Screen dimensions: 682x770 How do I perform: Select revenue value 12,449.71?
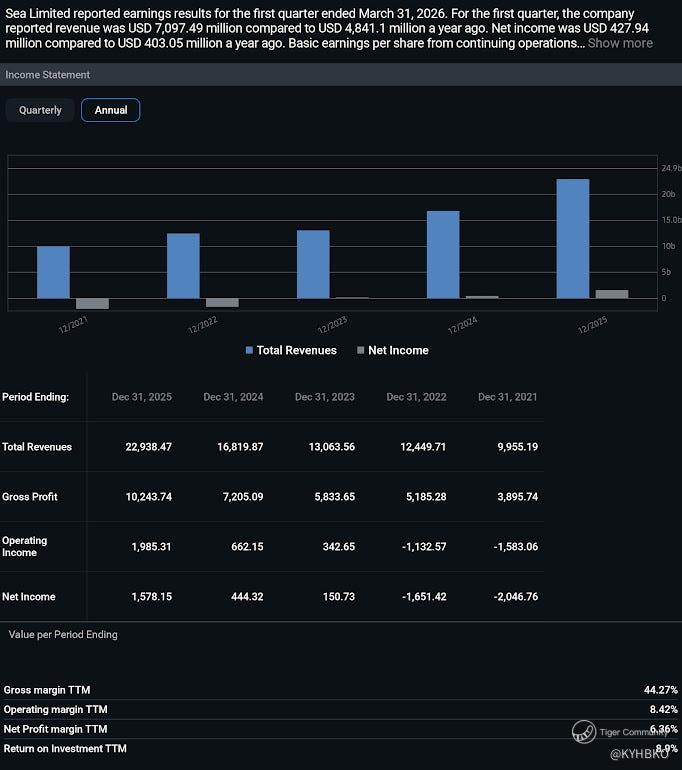click(x=423, y=447)
